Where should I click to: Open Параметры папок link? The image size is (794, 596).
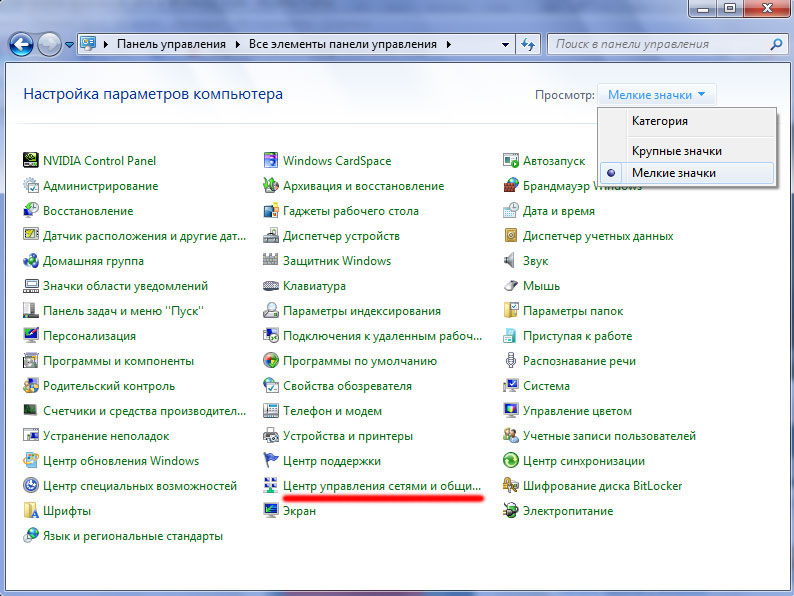click(x=573, y=311)
